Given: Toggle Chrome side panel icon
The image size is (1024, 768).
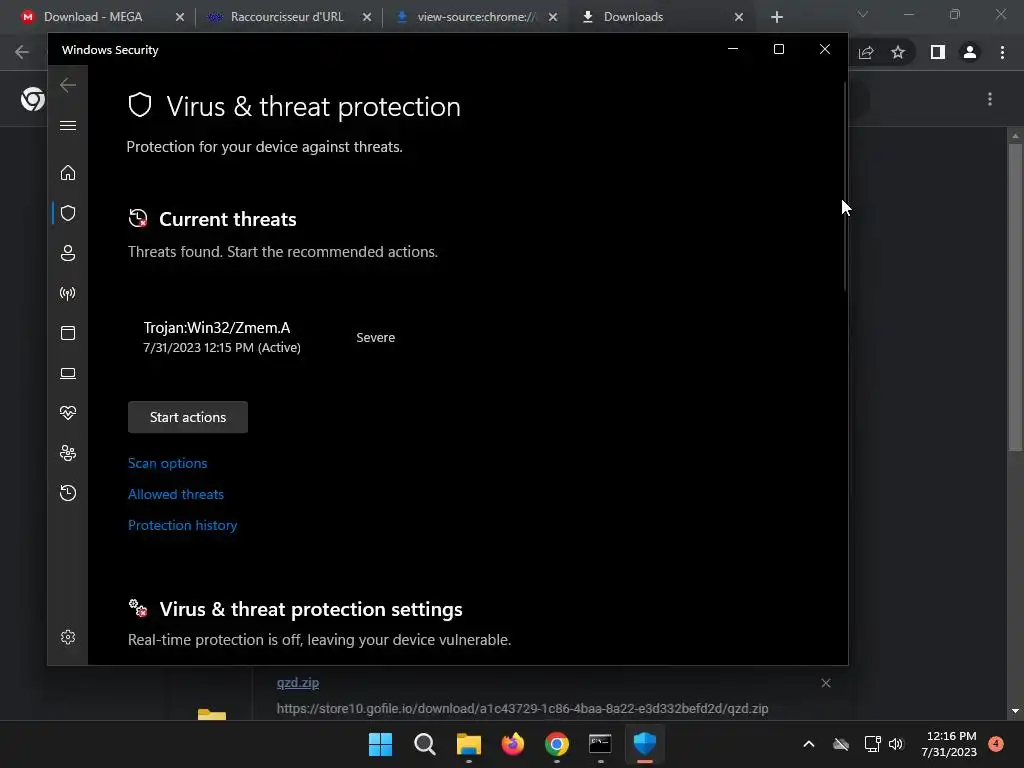Looking at the screenshot, I should point(938,52).
